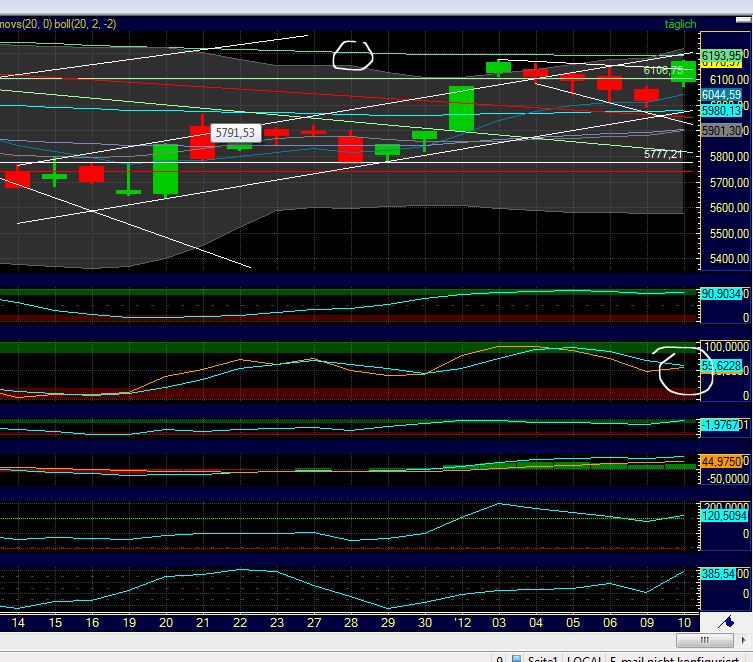The image size is (753, 662).
Task: Click the red candlestick at date 28
Action: click(350, 149)
